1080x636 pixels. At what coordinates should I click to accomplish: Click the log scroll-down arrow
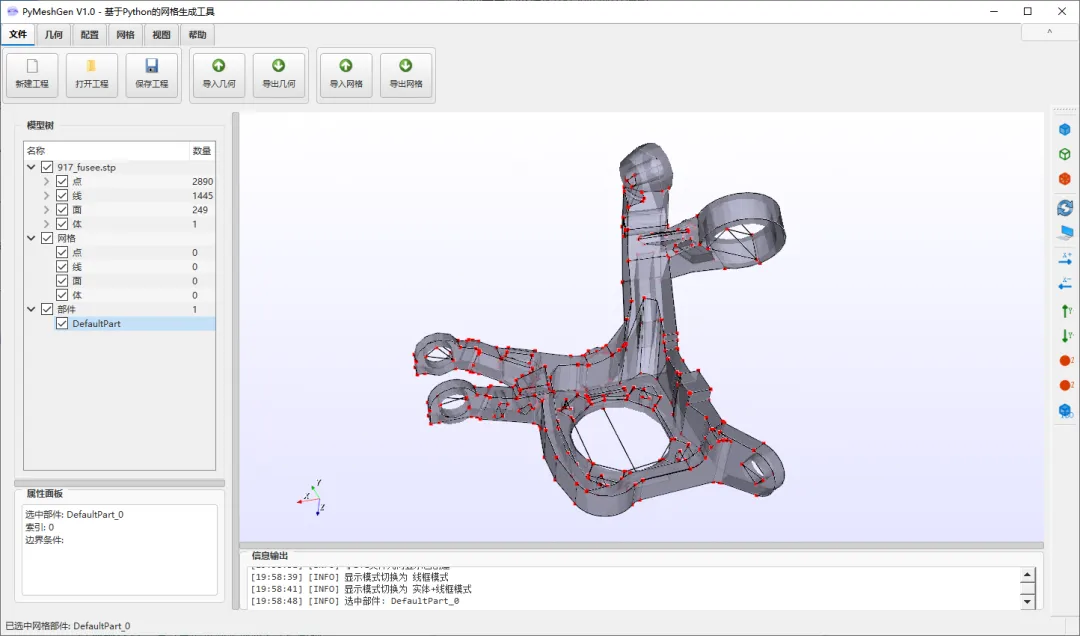pos(1027,602)
